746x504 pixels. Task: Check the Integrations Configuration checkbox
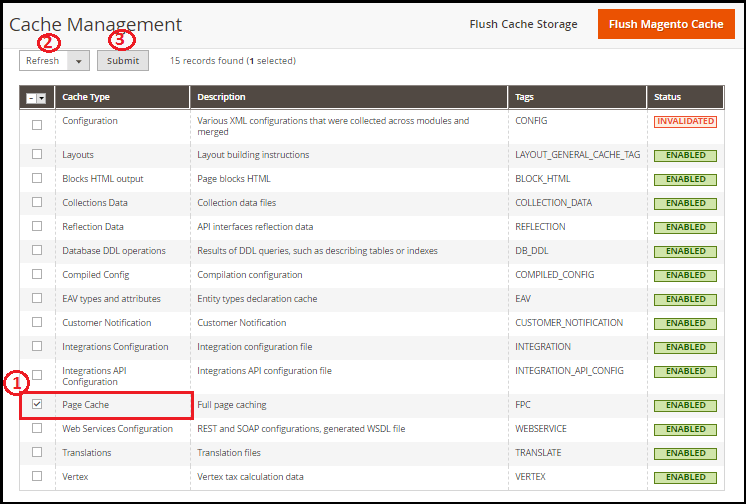pyautogui.click(x=37, y=346)
